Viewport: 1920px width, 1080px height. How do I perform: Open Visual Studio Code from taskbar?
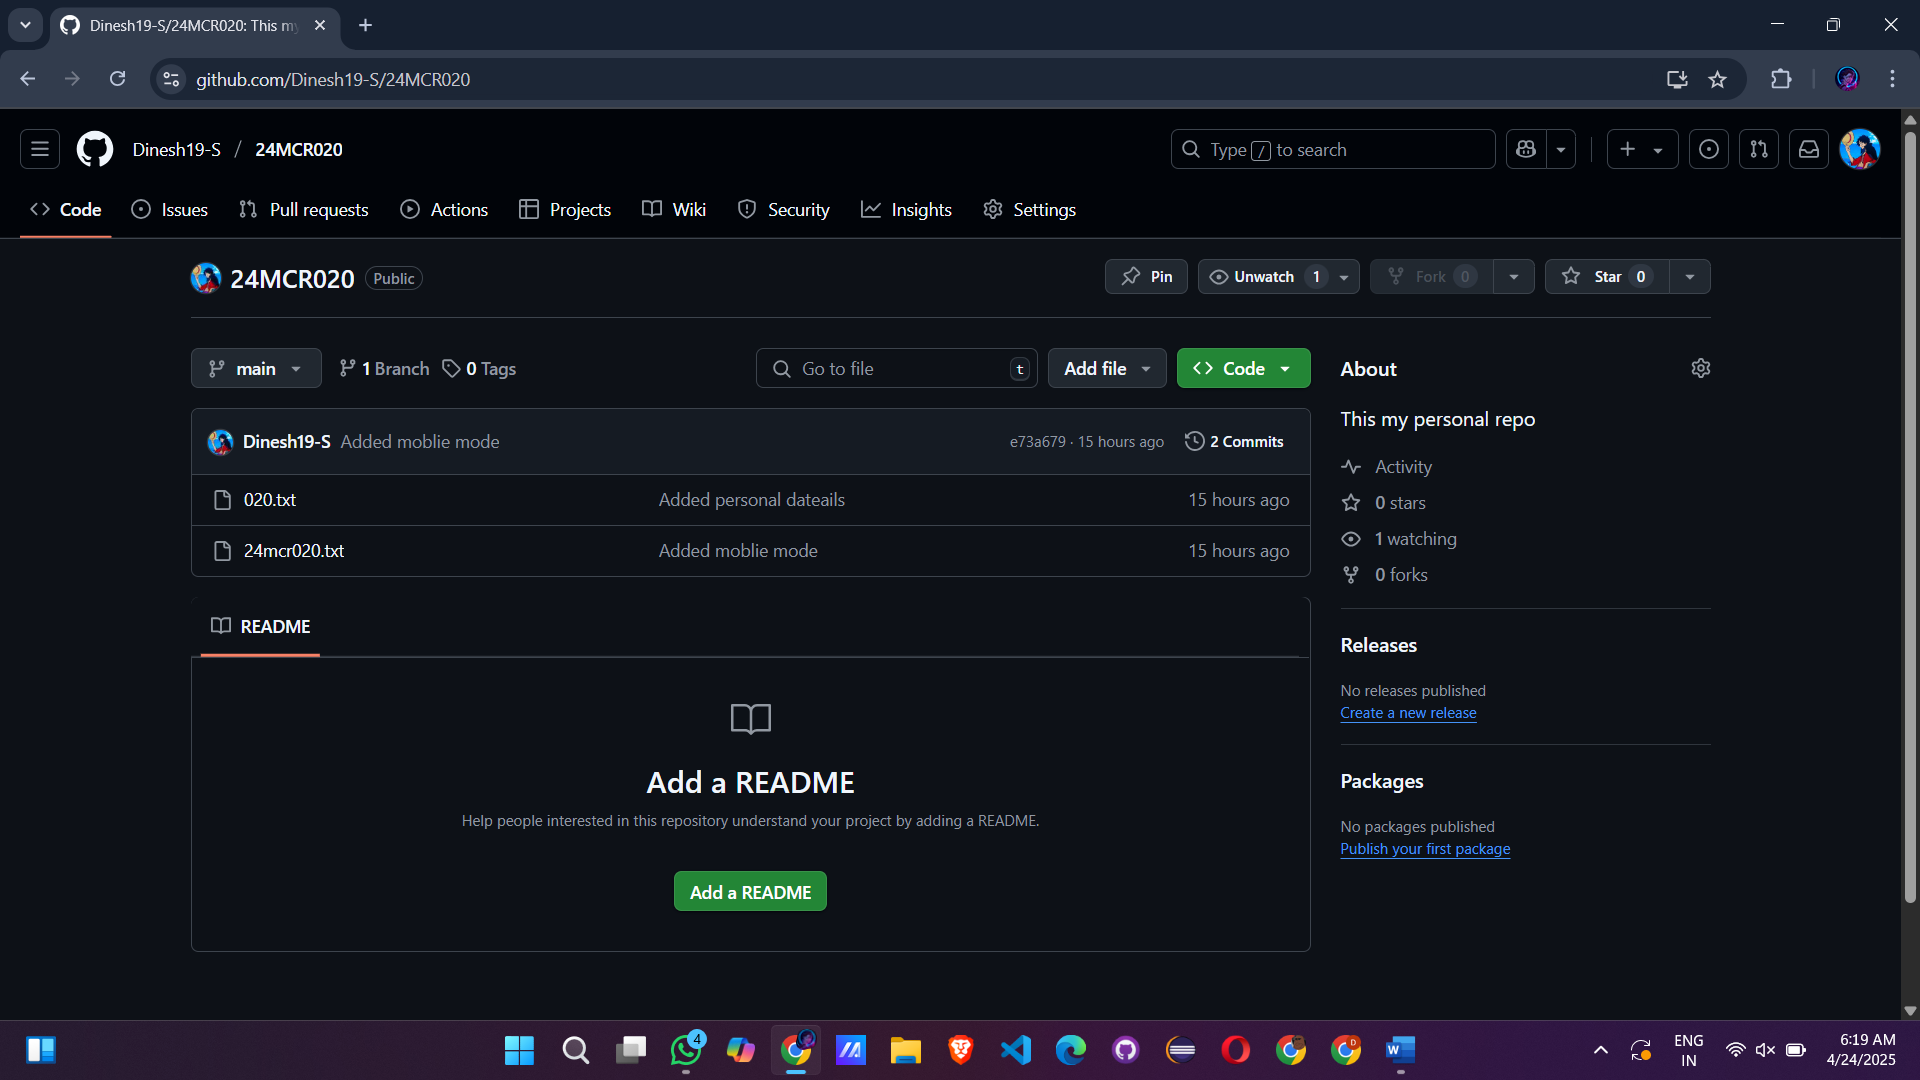click(x=1016, y=1050)
